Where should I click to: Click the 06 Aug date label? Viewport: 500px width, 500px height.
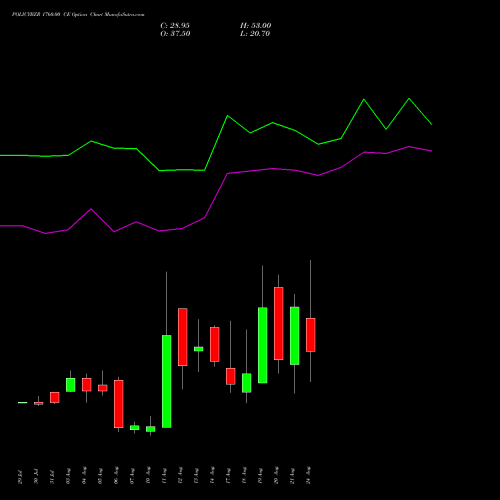click(116, 476)
